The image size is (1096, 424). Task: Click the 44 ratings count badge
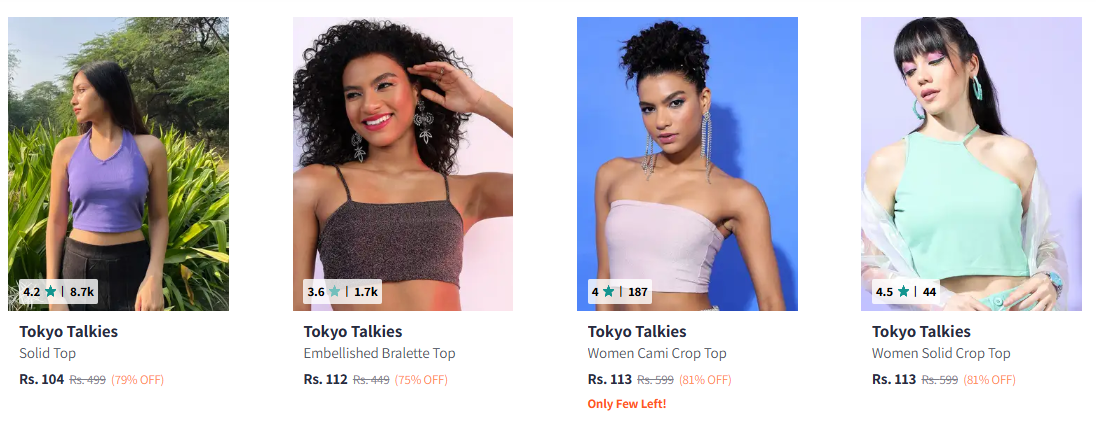[x=929, y=292]
